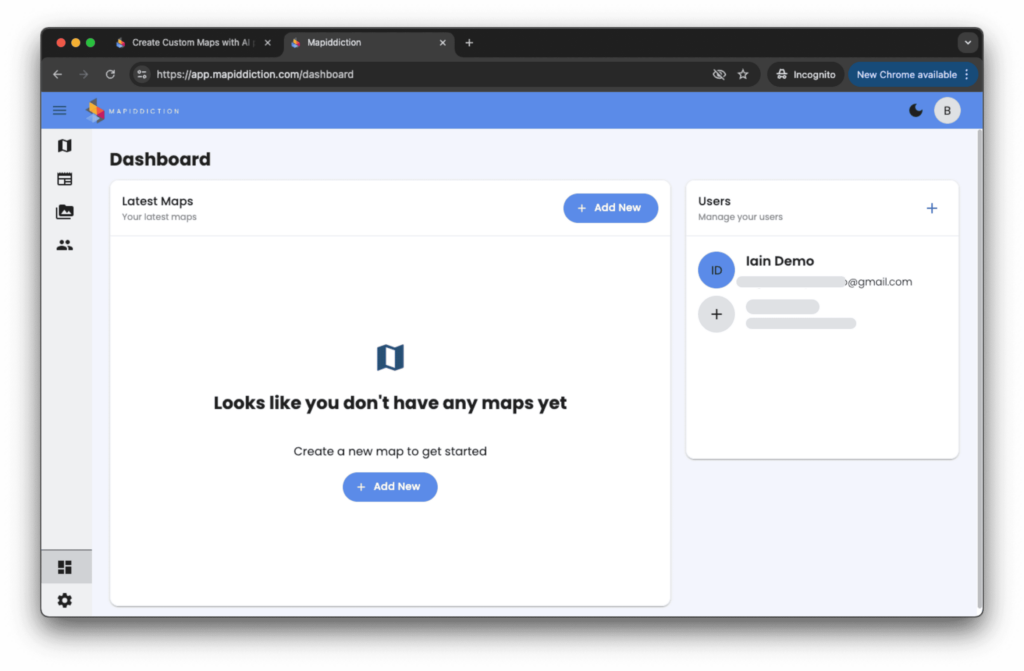Viewport: 1024px width, 671px height.
Task: Click the tracking protection eye icon in address bar
Action: pyautogui.click(x=718, y=74)
